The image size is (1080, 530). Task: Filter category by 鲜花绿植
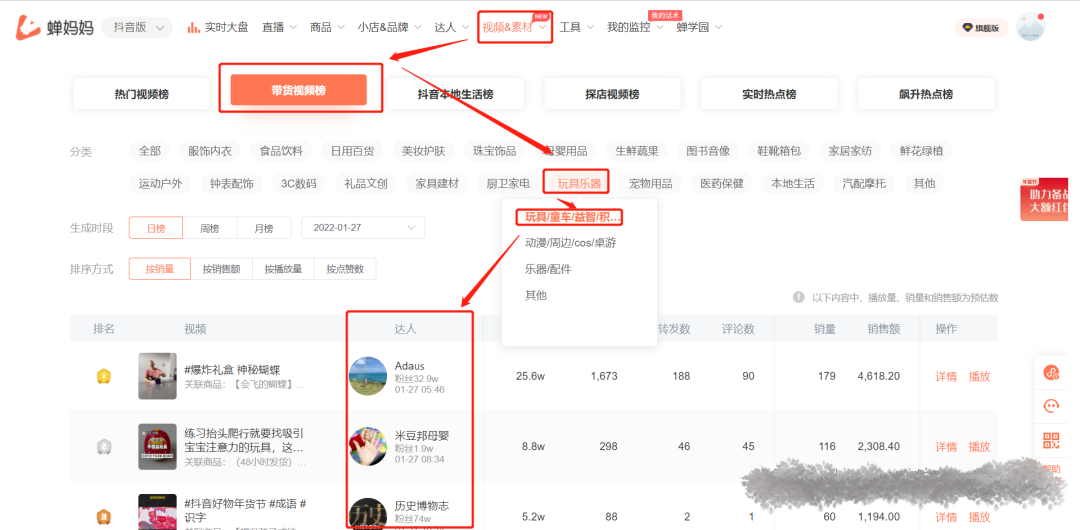(922, 151)
